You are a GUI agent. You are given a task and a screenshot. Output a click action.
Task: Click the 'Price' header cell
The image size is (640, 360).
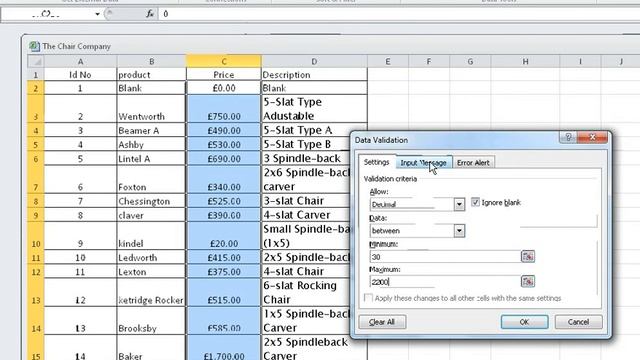pyautogui.click(x=224, y=75)
